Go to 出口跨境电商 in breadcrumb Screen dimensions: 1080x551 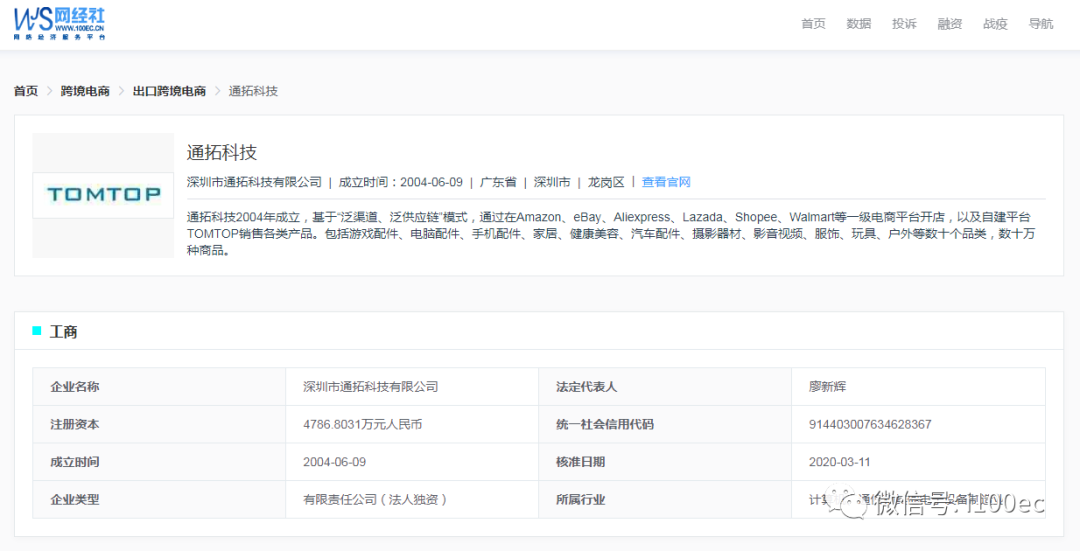169,91
